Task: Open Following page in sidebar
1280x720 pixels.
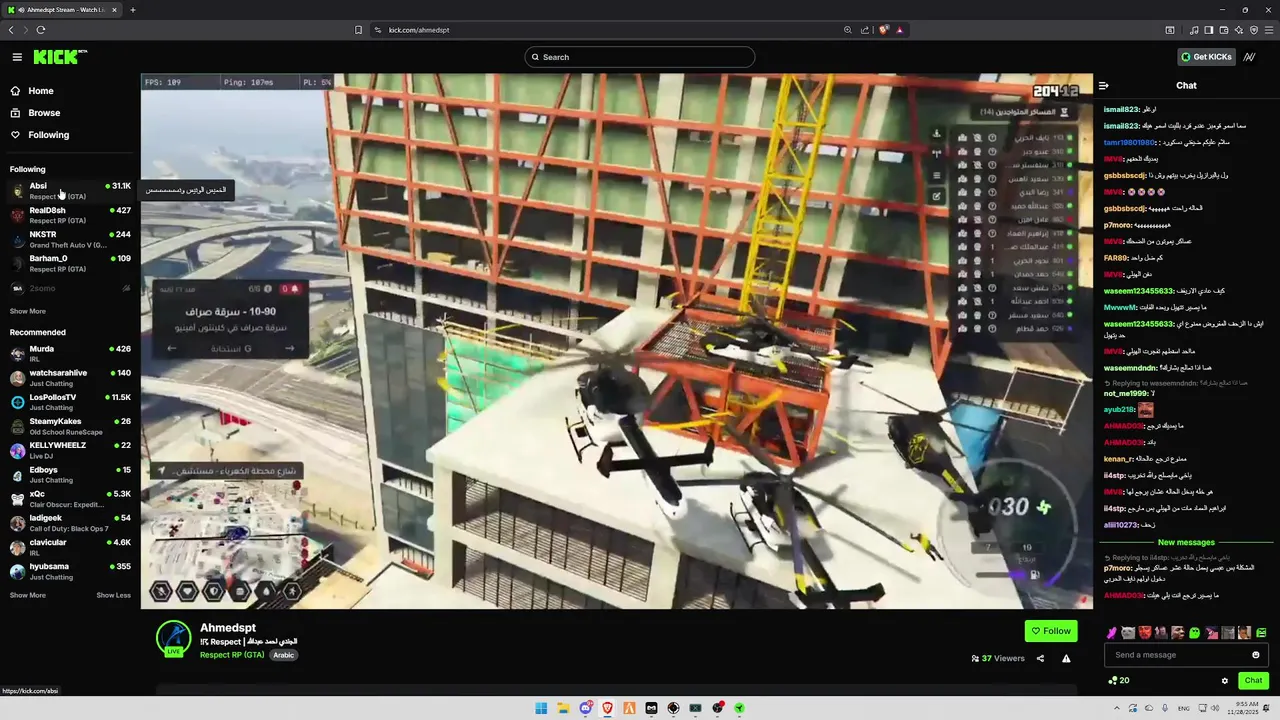Action: coord(49,135)
